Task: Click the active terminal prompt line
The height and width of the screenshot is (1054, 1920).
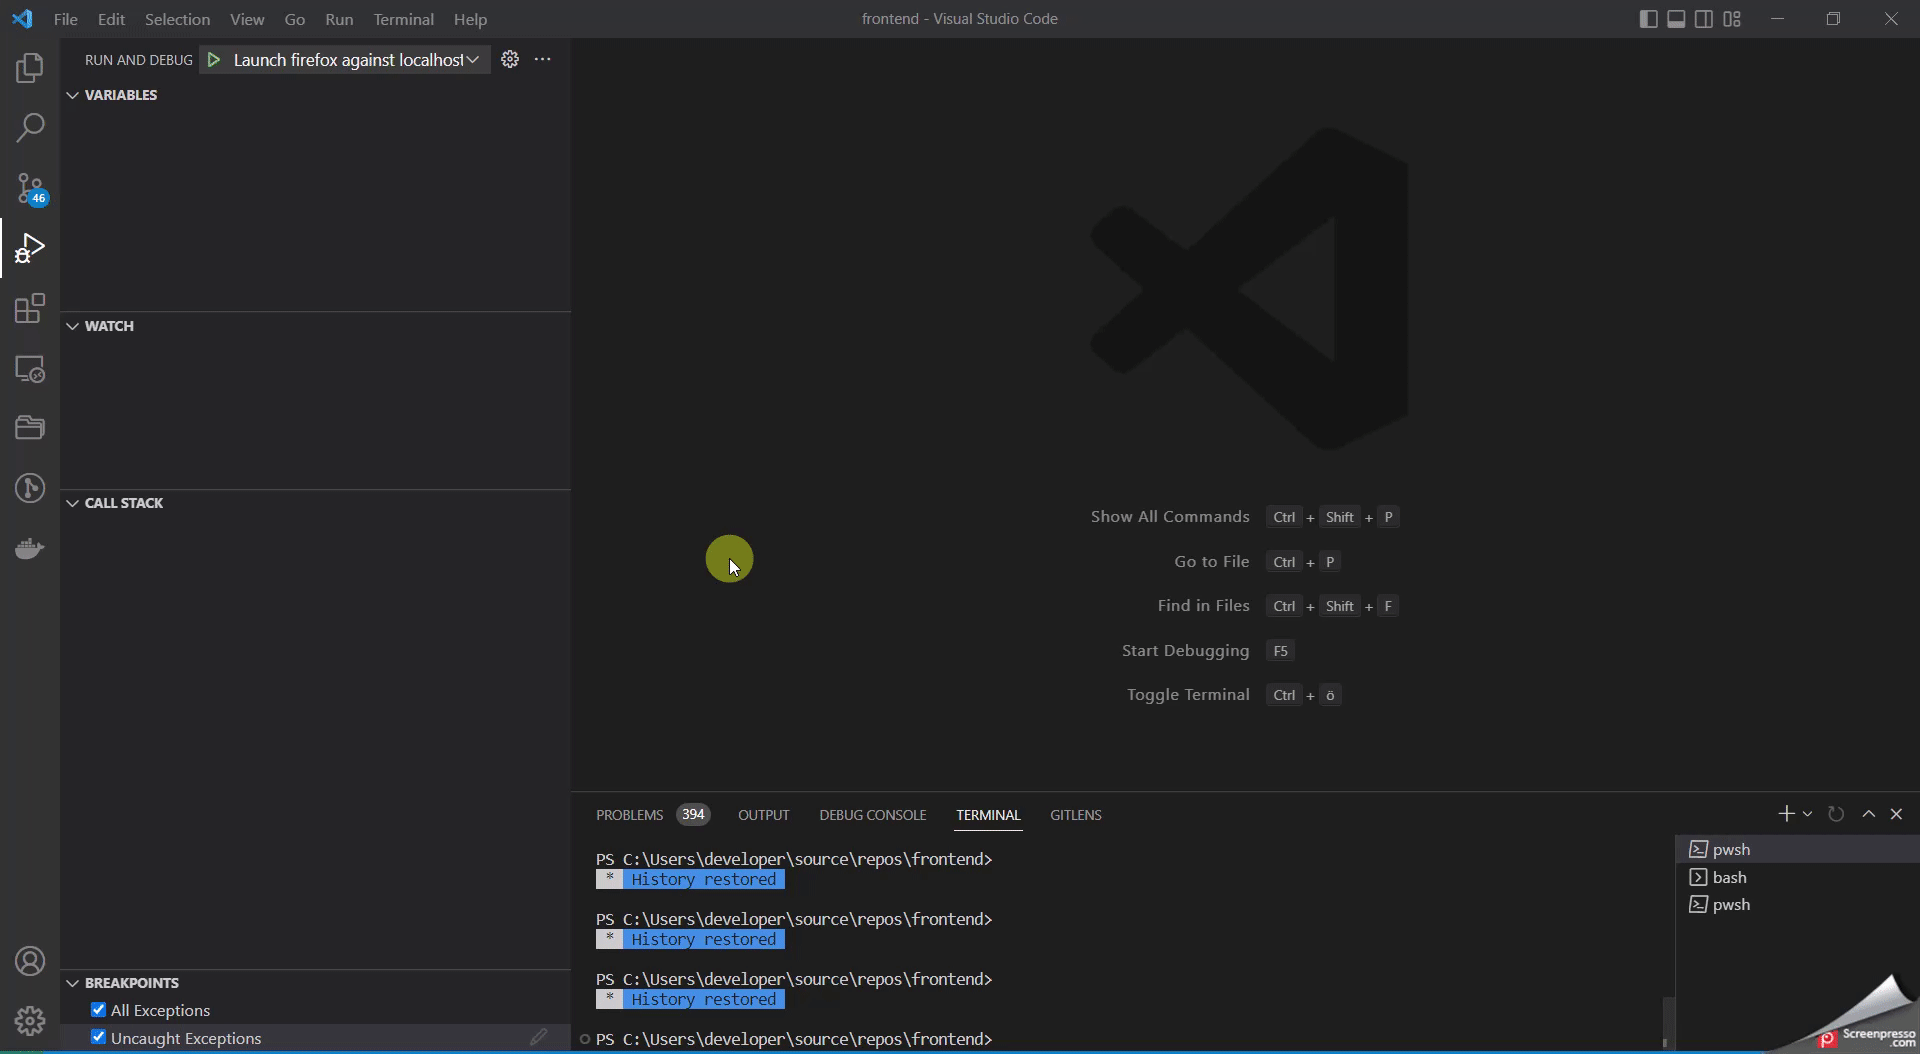Action: [x=794, y=1039]
